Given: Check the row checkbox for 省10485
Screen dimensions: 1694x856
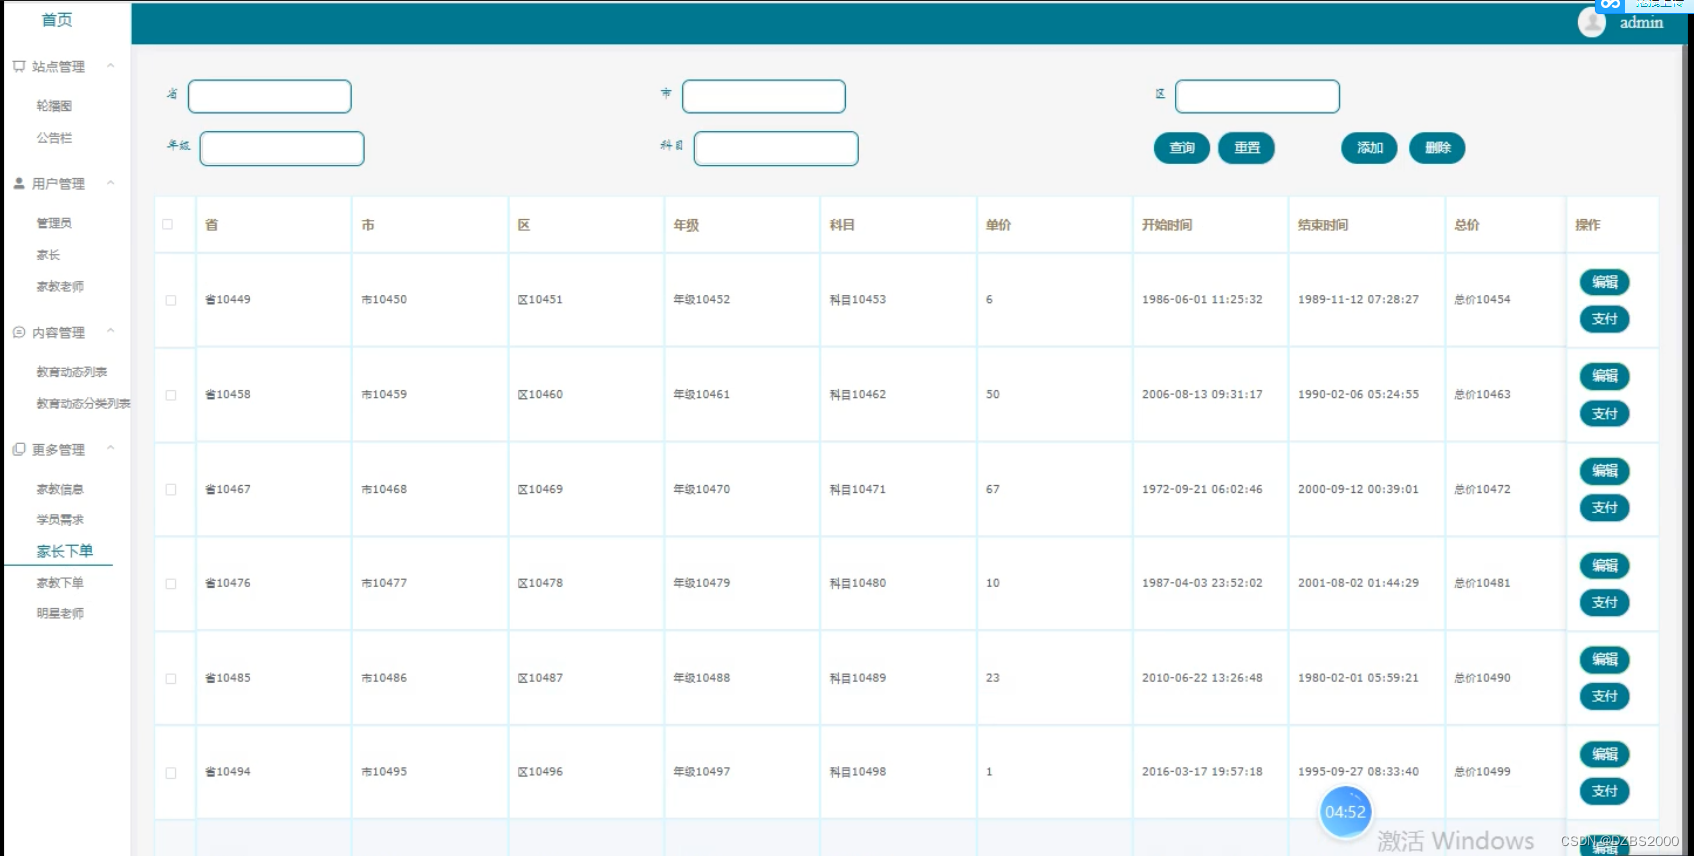Looking at the screenshot, I should click(171, 678).
